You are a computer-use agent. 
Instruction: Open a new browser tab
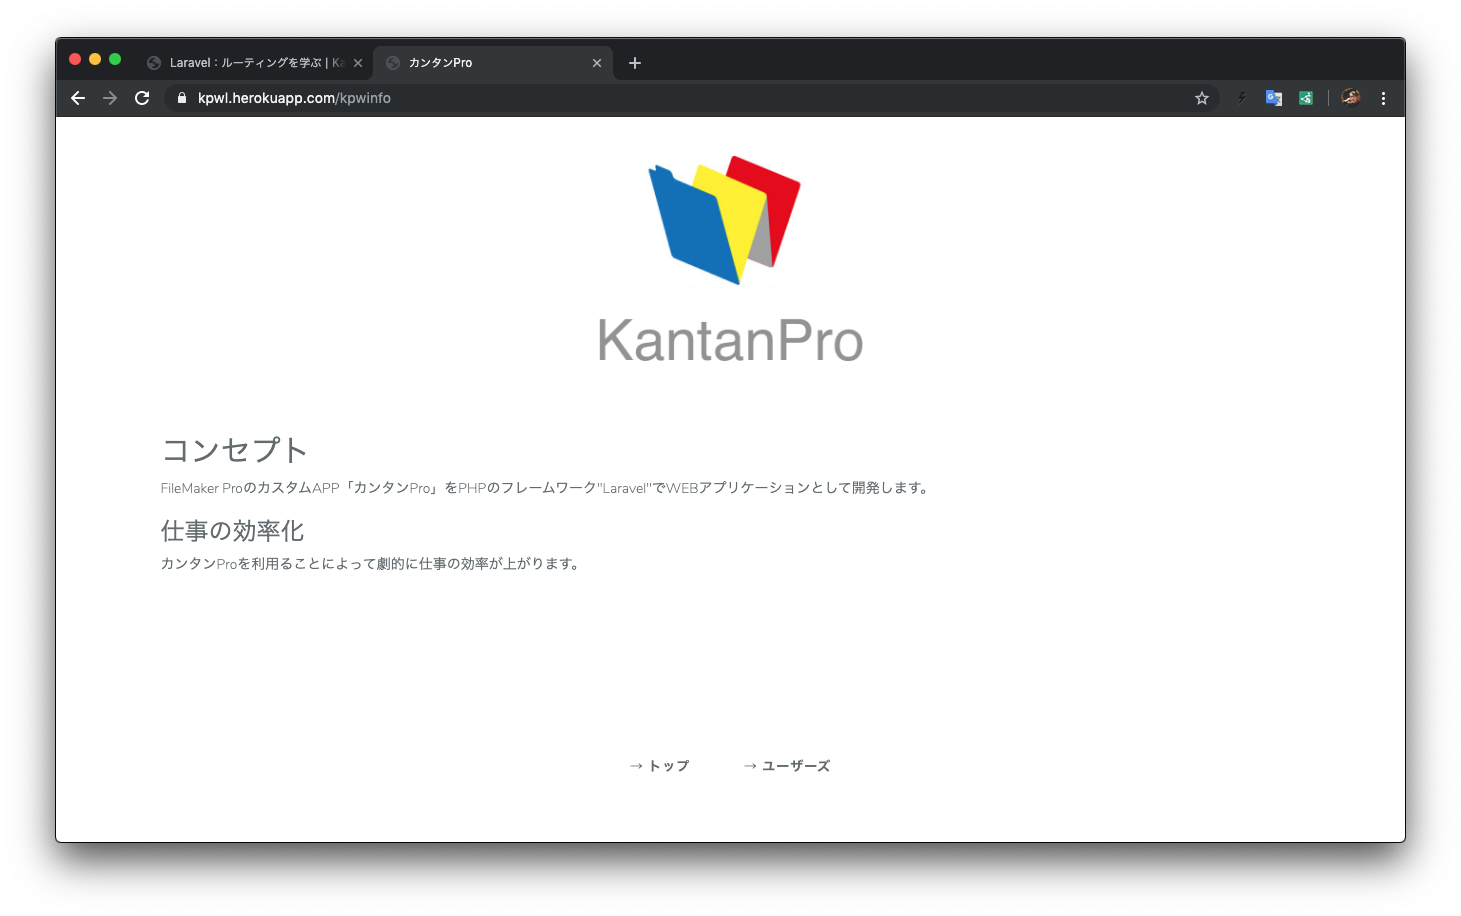635,63
